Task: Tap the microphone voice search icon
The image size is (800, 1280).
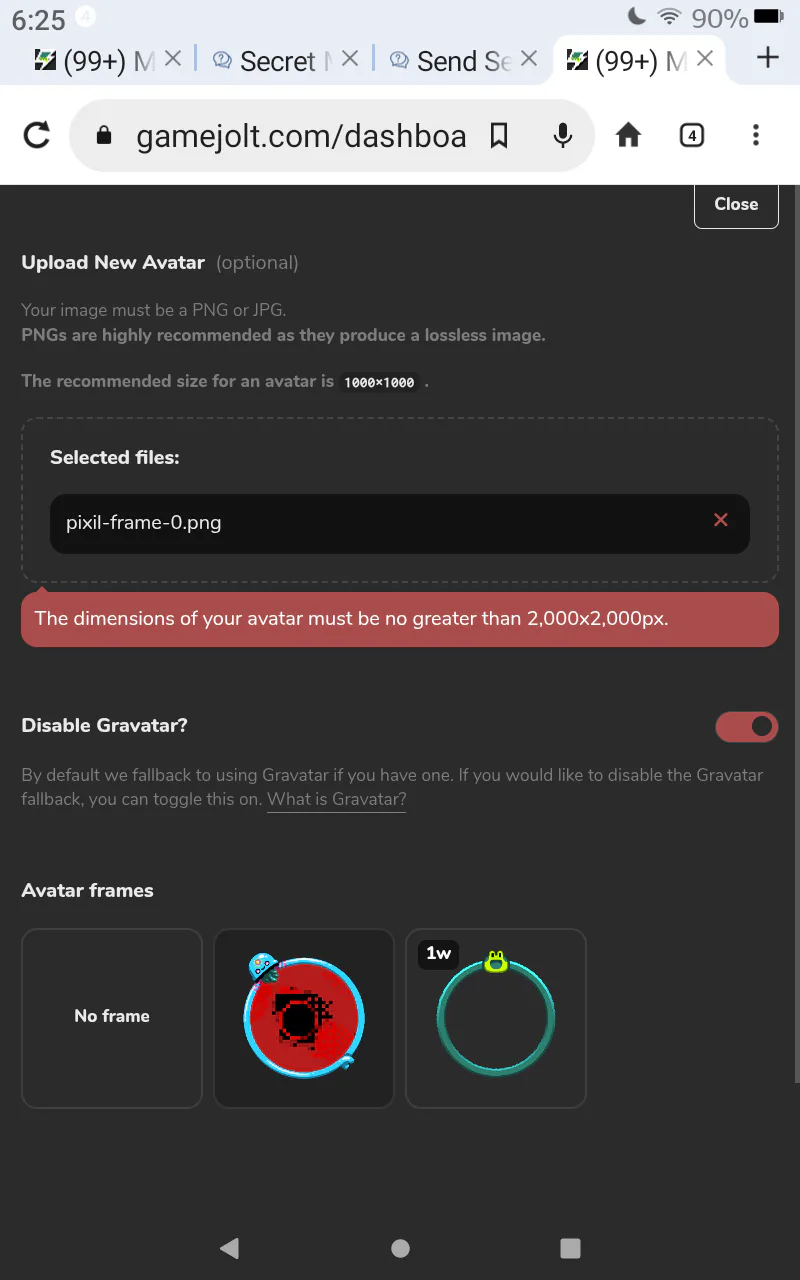Action: tap(563, 135)
